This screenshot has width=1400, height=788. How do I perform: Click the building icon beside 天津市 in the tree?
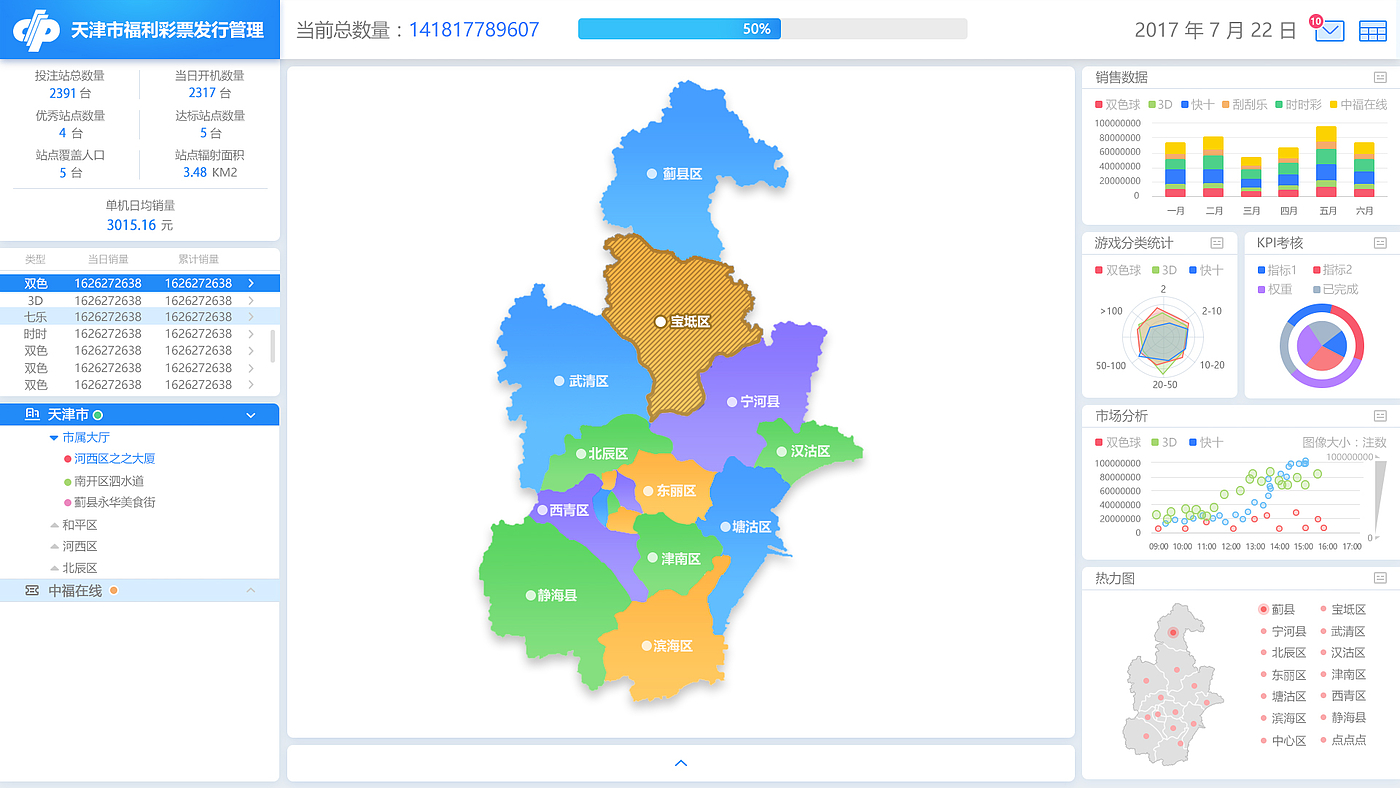pos(32,414)
